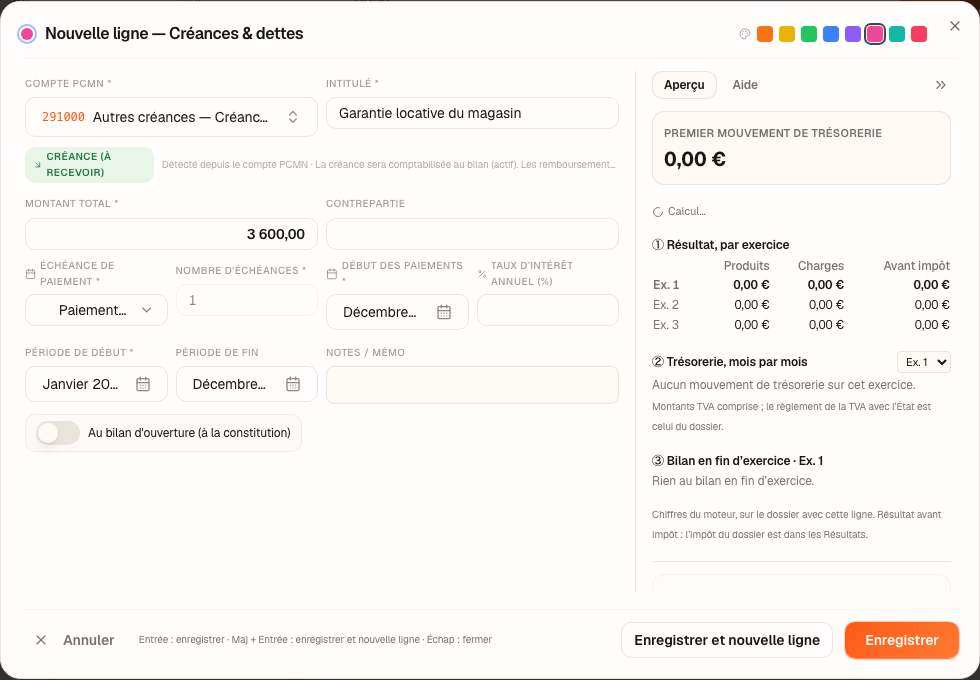This screenshot has height=680, width=980.
Task: Click the Période de fin Décembre date field
Action: pos(247,384)
